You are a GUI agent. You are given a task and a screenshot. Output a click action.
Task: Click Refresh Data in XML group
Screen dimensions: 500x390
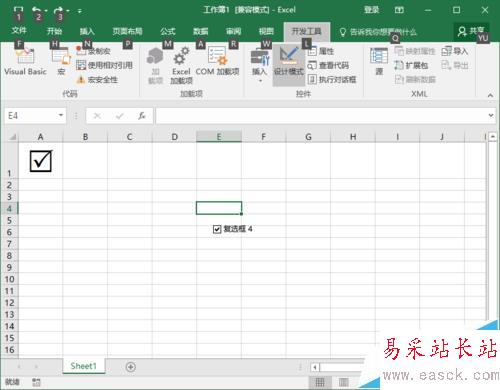[415, 79]
